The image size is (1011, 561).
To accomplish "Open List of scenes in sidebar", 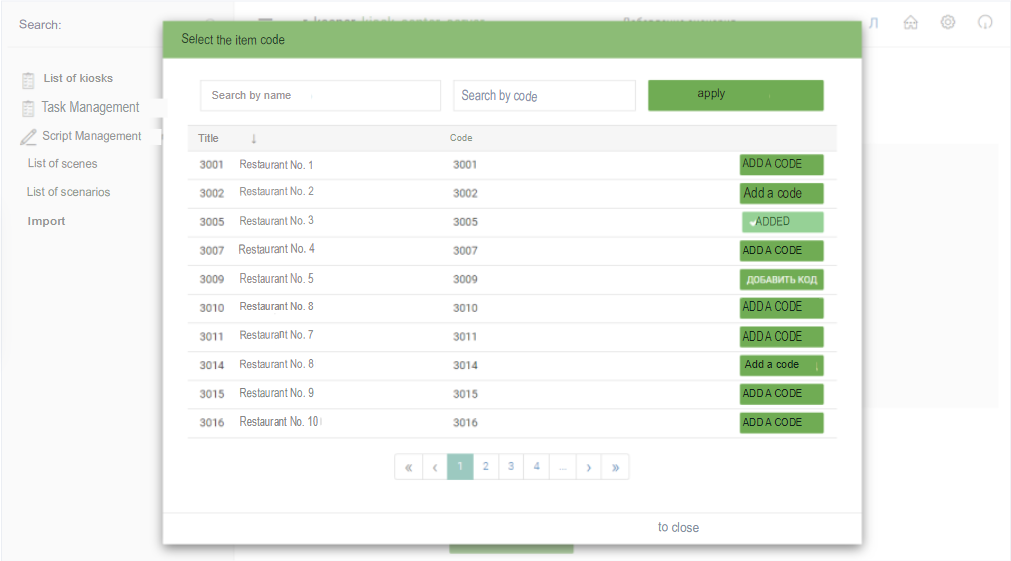I will tap(62, 164).
